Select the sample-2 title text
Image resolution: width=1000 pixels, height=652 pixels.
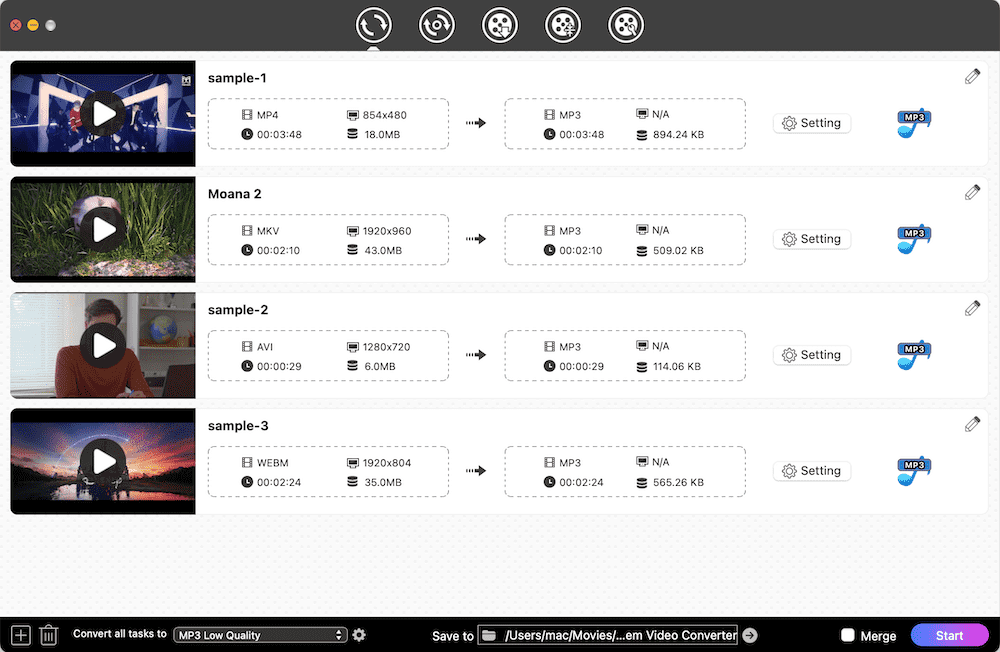[x=238, y=310]
